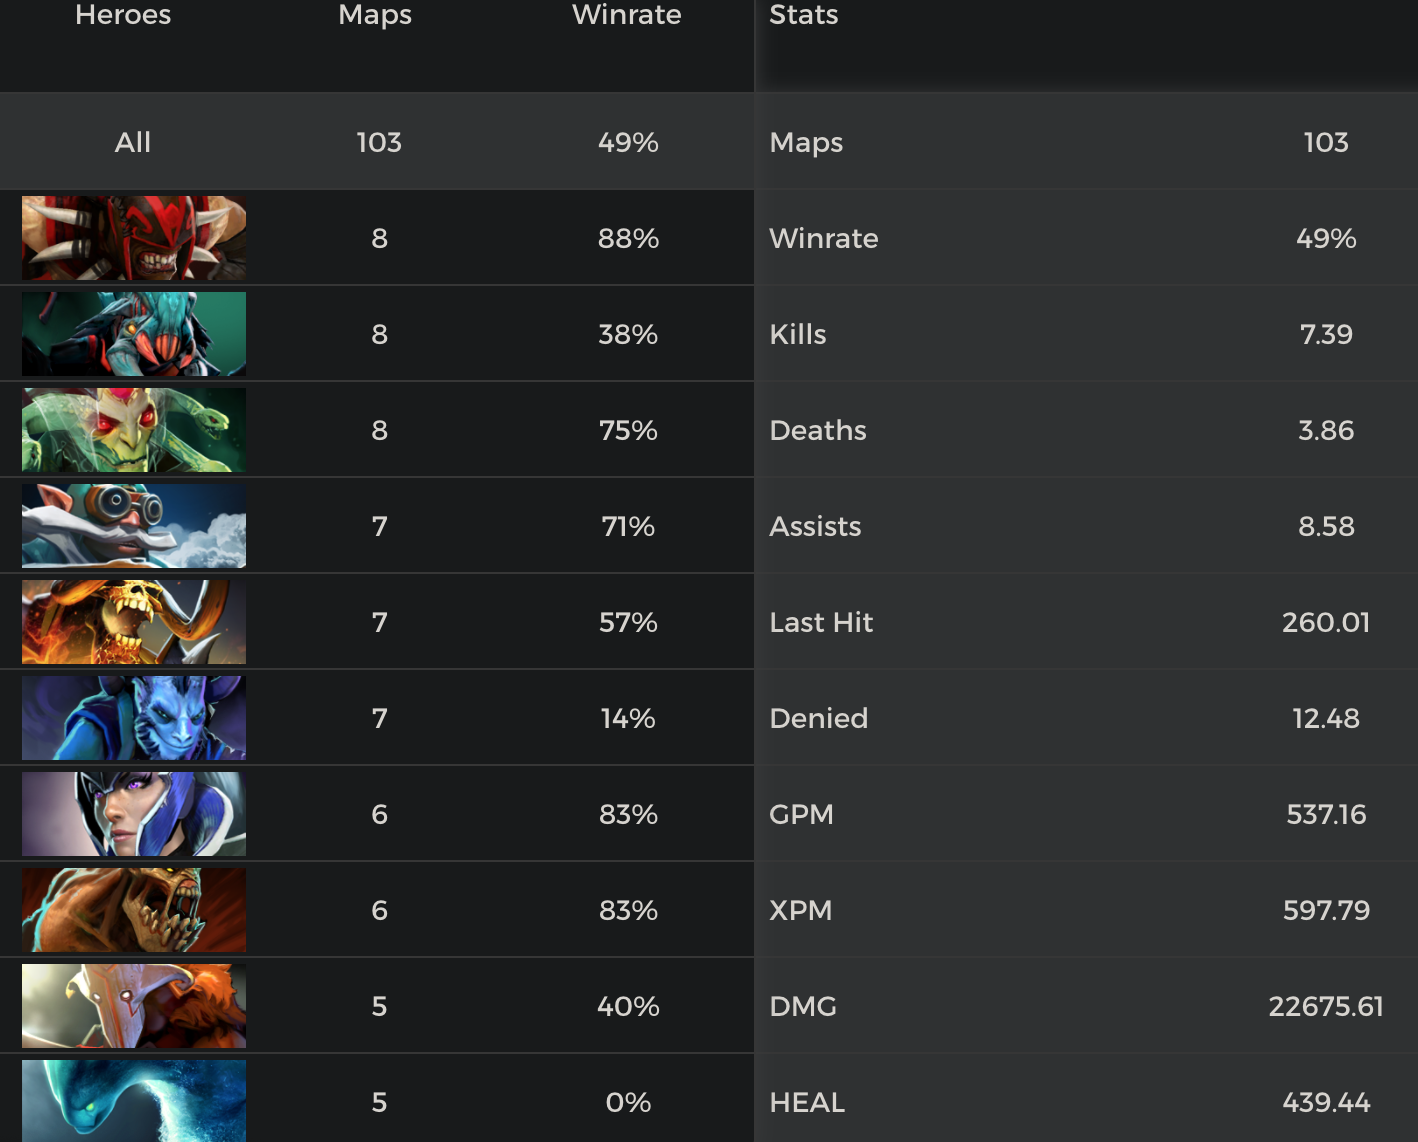Viewport: 1418px width, 1142px height.
Task: Pick the Lifestealer hero portrait
Action: [x=134, y=910]
